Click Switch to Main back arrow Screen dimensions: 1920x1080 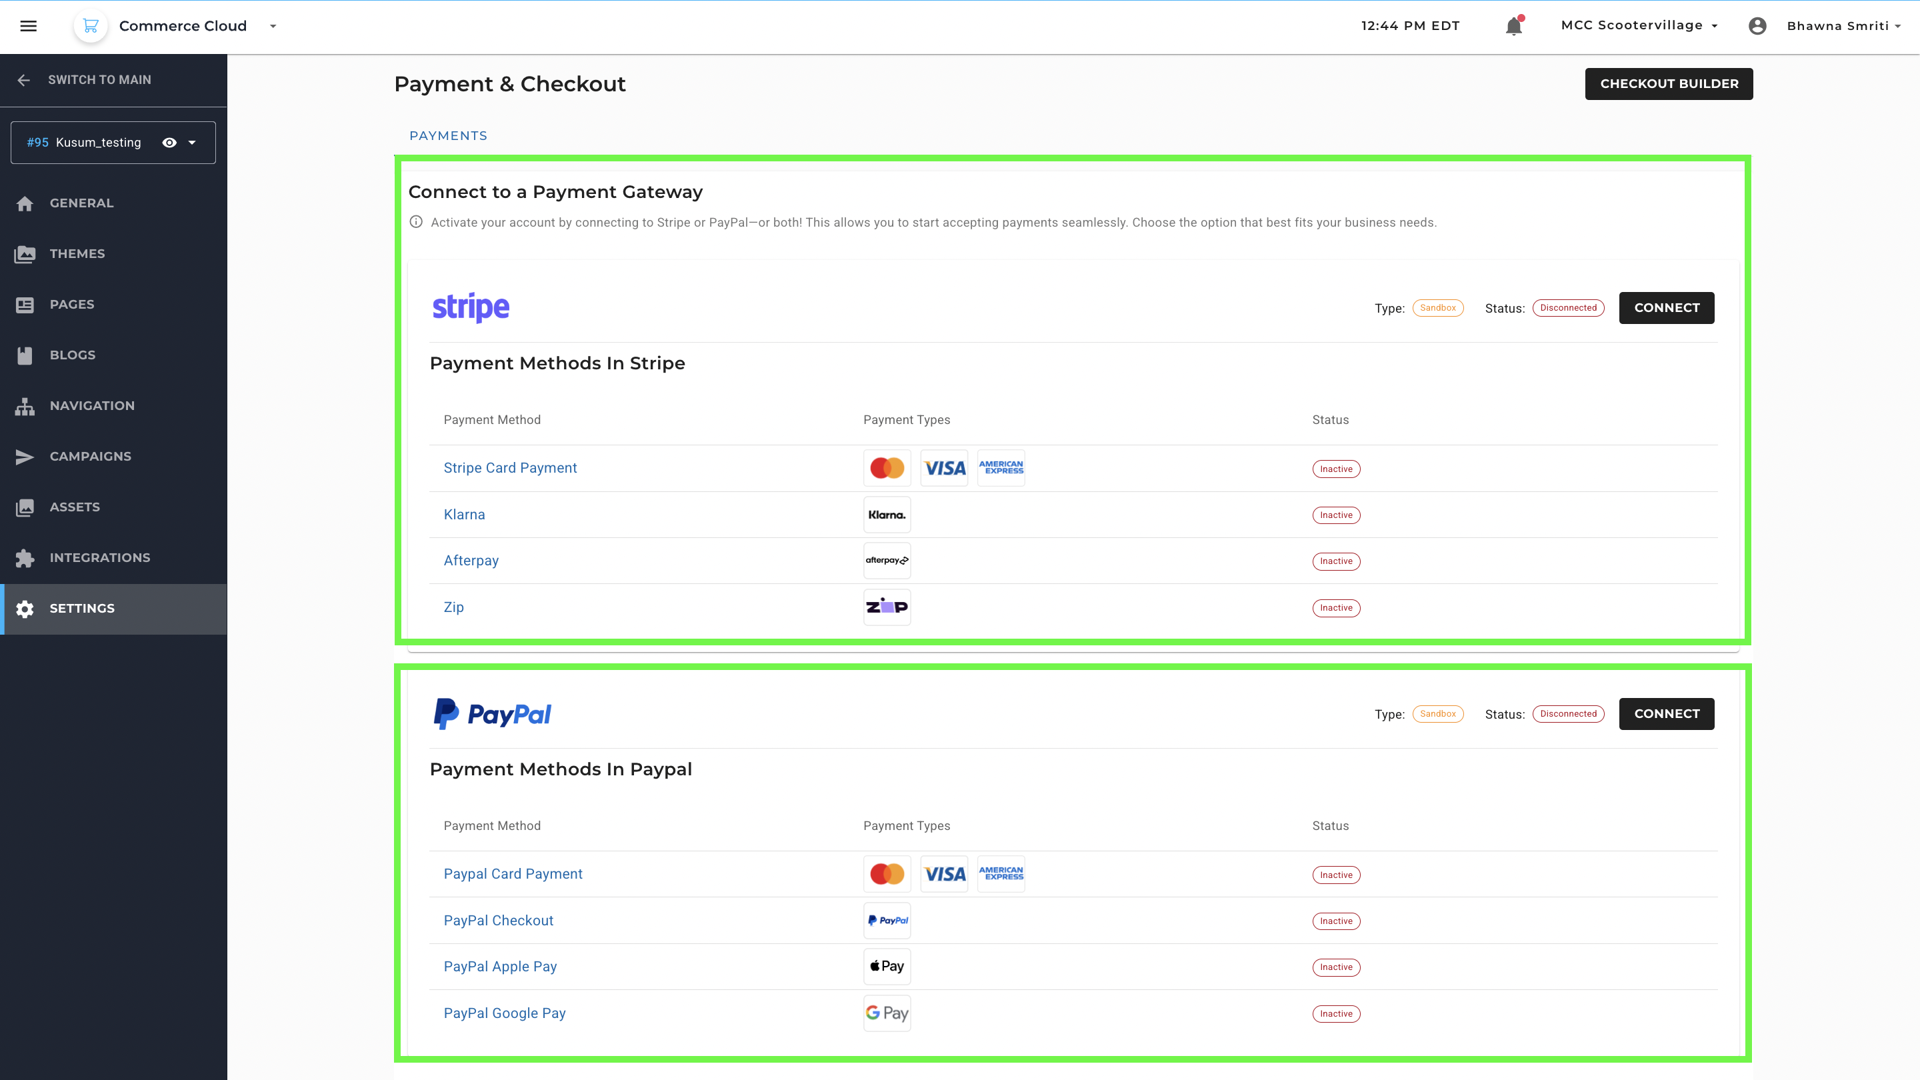point(24,80)
